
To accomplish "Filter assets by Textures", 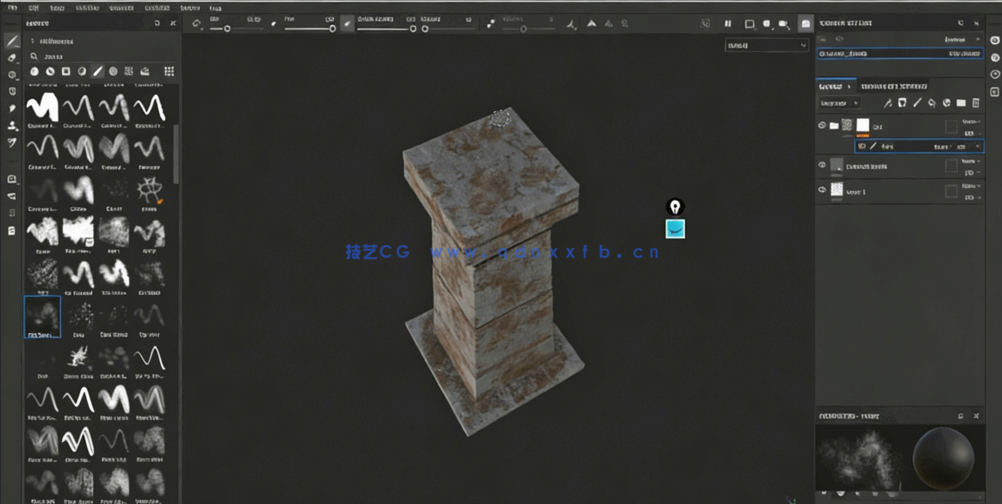I will point(129,72).
